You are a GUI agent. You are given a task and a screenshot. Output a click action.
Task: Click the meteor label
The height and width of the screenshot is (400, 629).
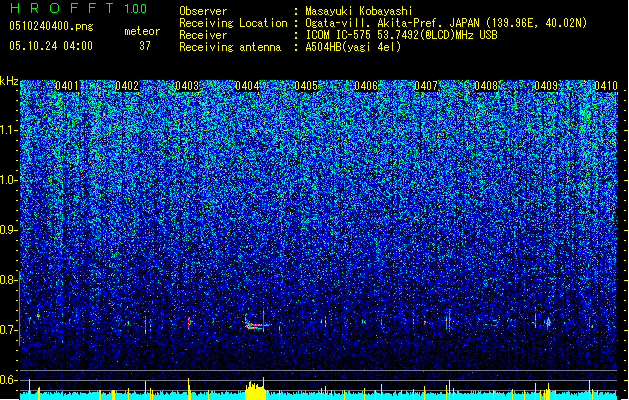142,31
